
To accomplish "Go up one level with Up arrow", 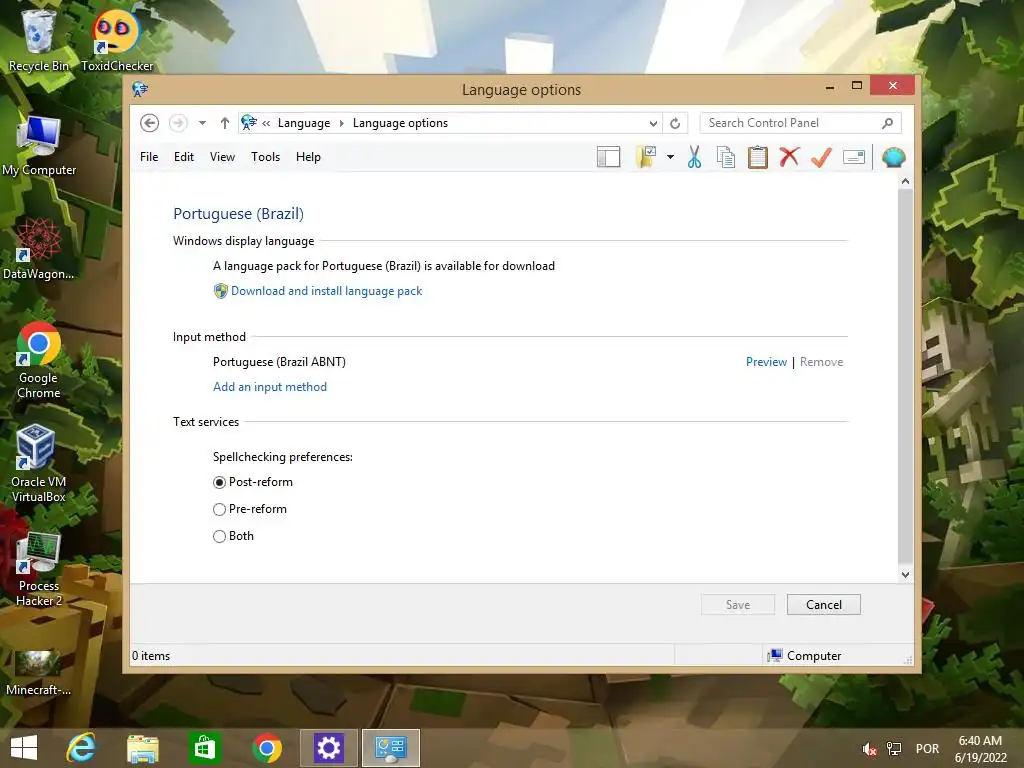I will pos(225,123).
